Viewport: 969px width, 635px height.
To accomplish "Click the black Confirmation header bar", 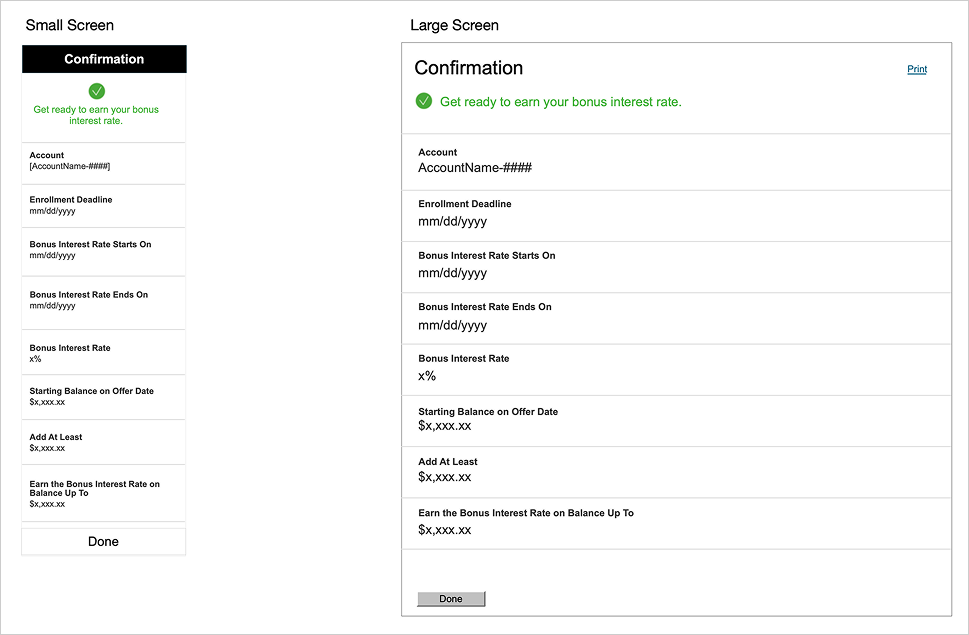I will [104, 59].
